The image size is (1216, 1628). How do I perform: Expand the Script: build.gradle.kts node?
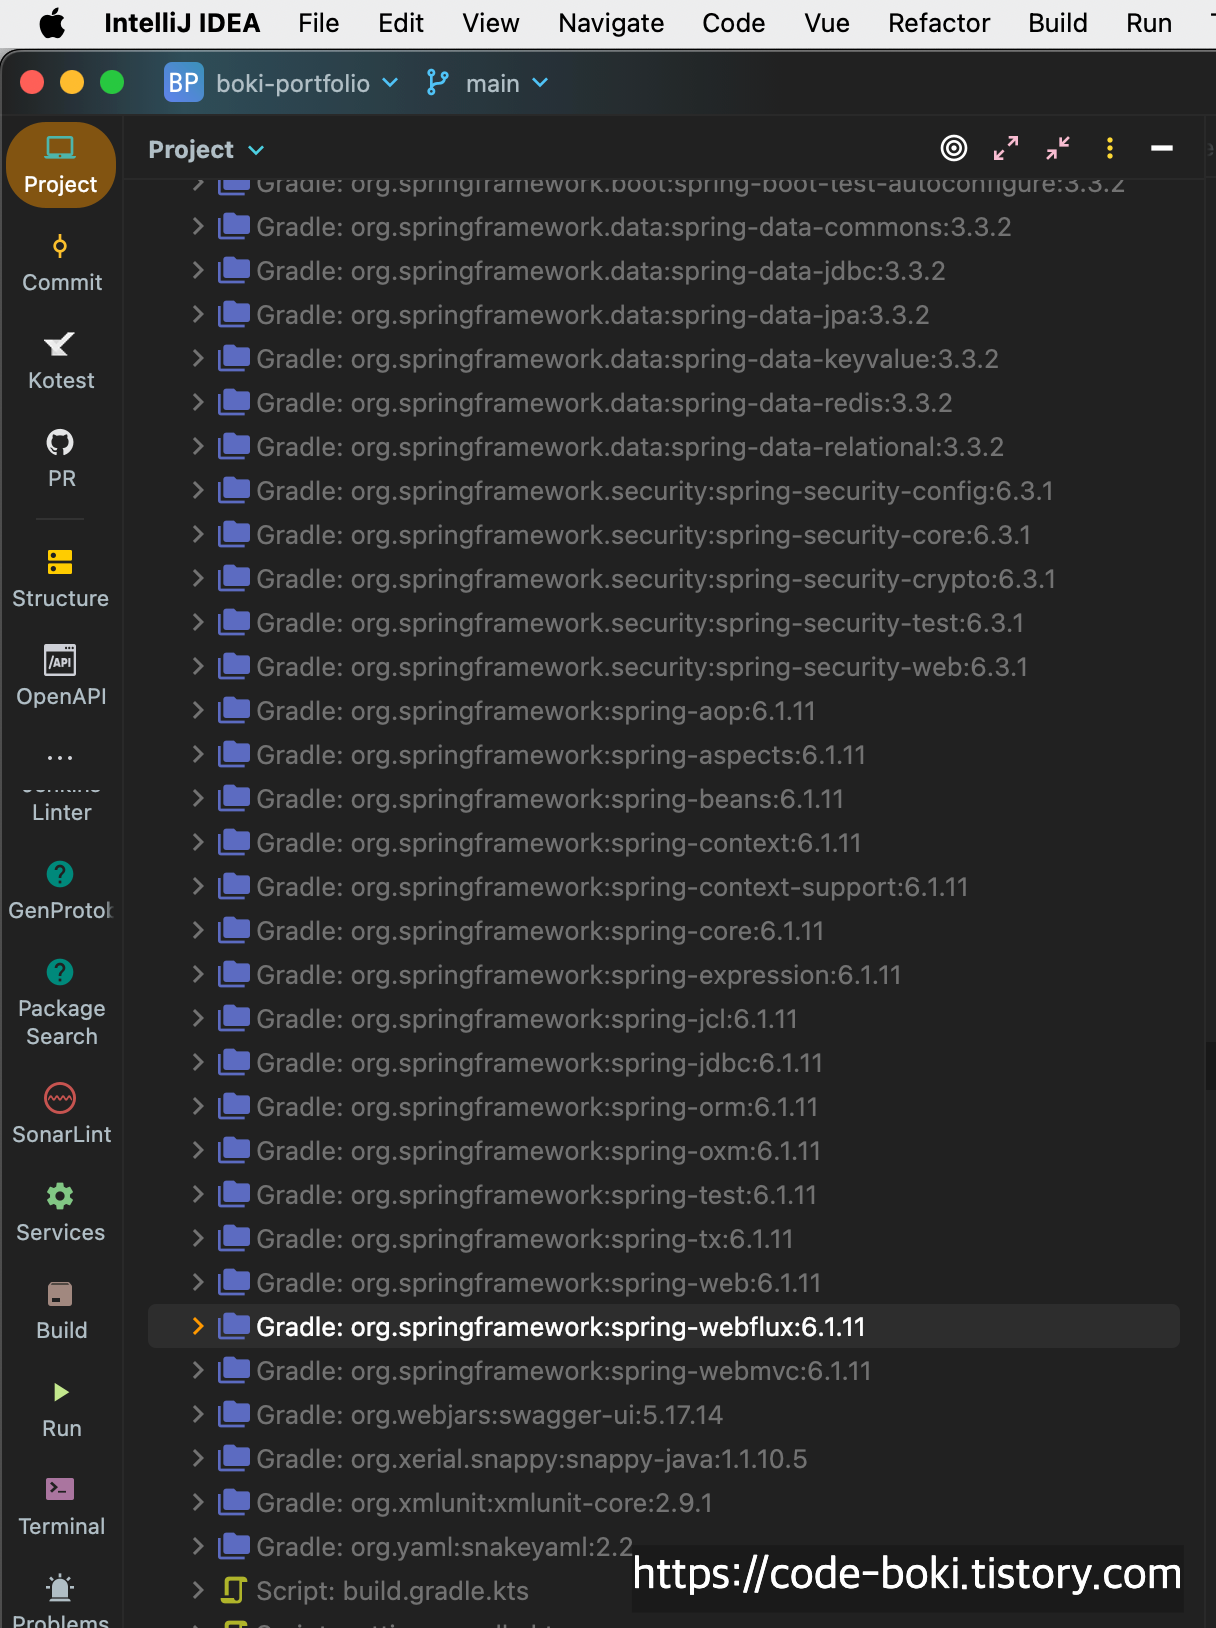click(198, 1591)
